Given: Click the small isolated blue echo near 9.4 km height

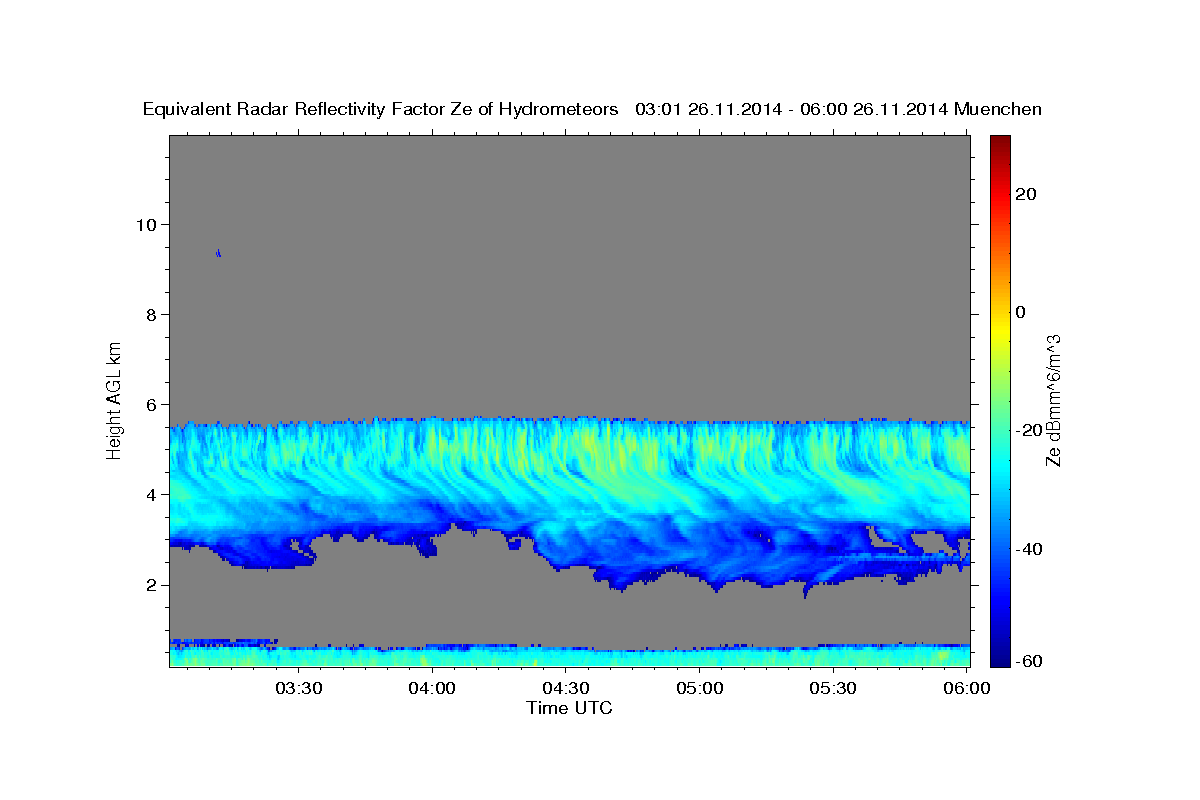Looking at the screenshot, I should pyautogui.click(x=218, y=253).
